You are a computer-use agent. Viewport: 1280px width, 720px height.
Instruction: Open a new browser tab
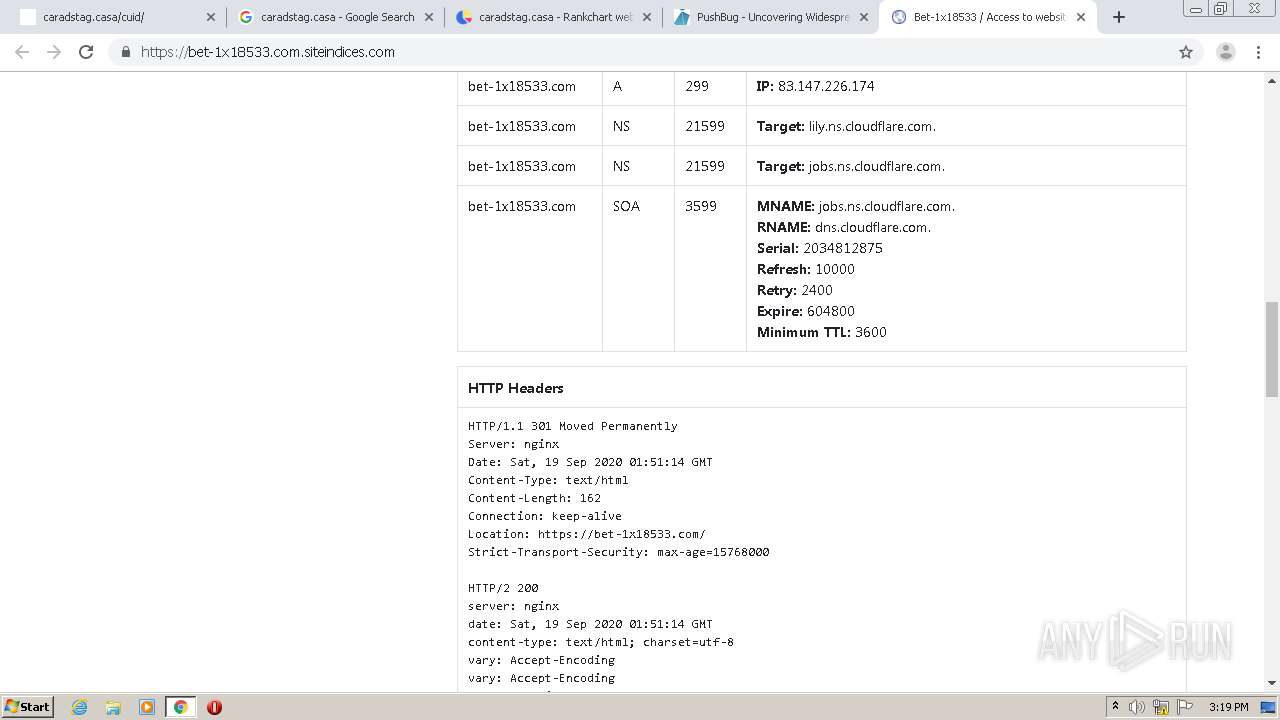point(1119,17)
